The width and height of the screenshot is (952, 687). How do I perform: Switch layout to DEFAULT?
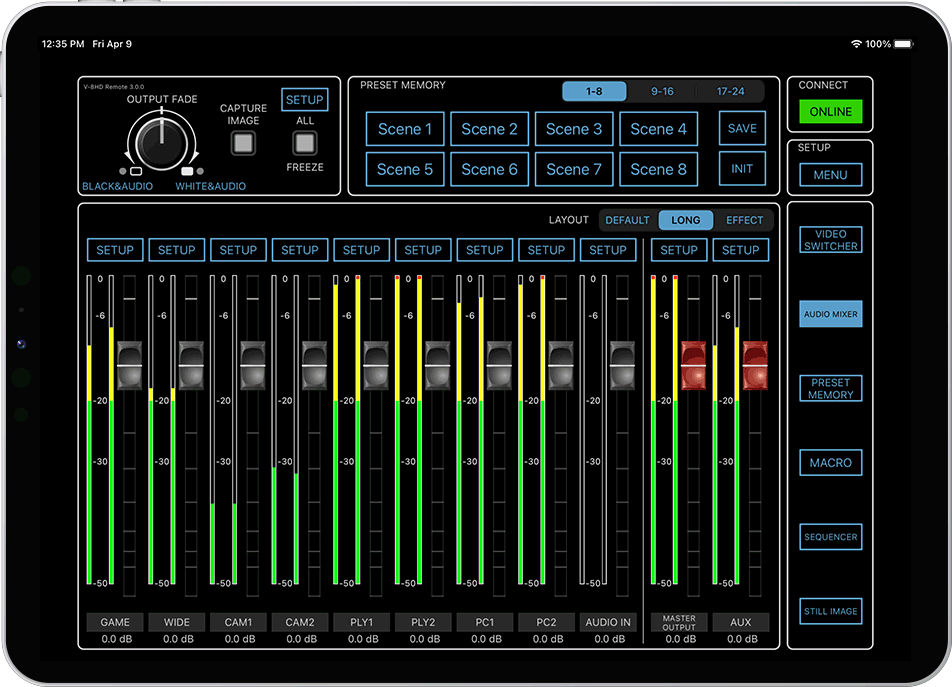[627, 219]
